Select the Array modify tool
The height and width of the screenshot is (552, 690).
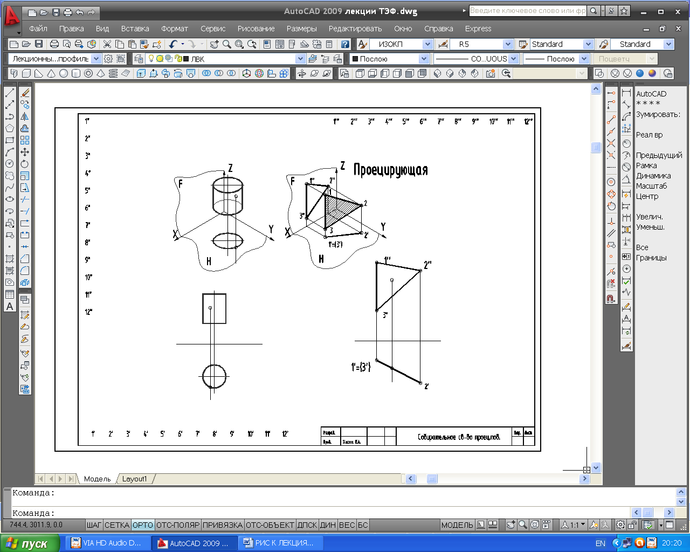[x=25, y=140]
